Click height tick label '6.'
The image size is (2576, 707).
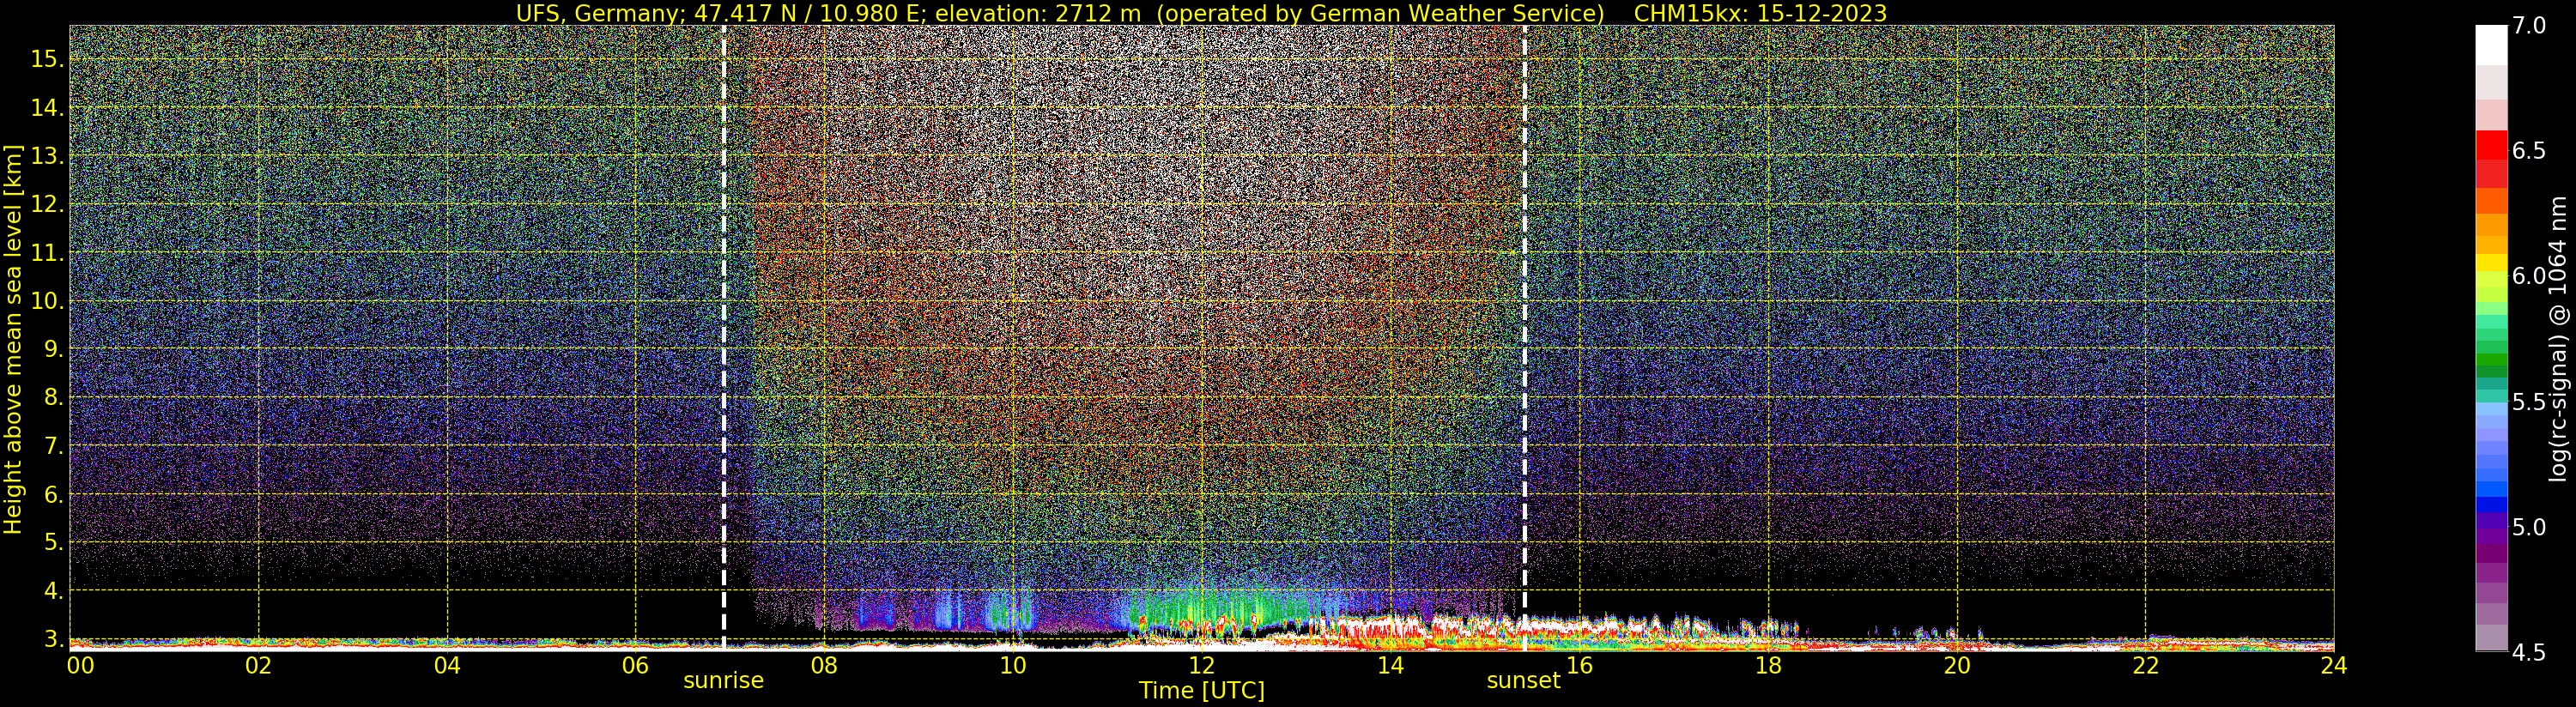(x=53, y=495)
